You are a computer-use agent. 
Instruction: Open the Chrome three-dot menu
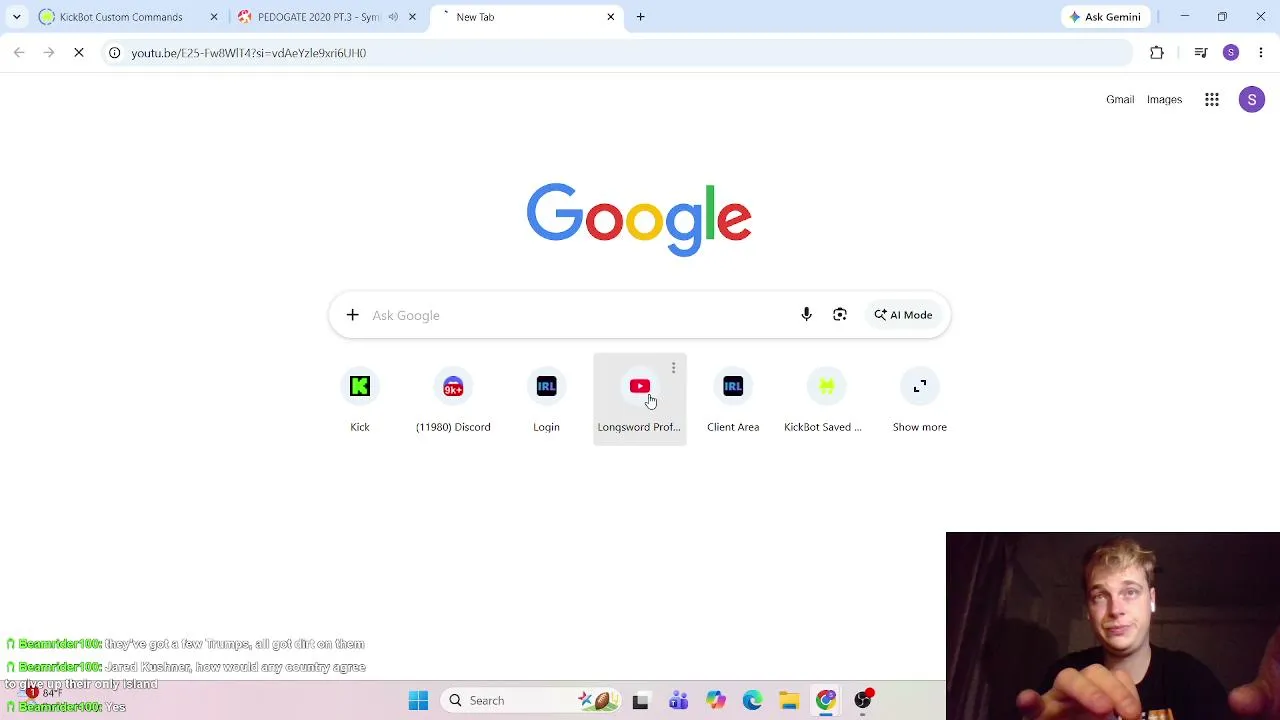pyautogui.click(x=1261, y=53)
